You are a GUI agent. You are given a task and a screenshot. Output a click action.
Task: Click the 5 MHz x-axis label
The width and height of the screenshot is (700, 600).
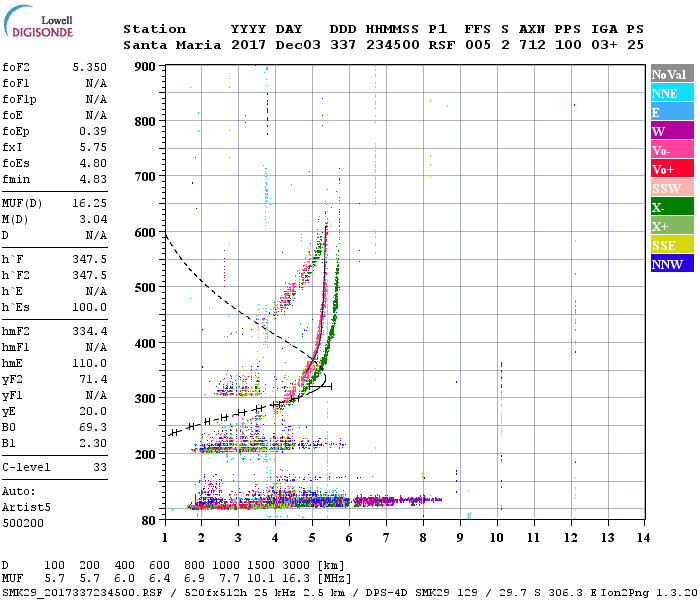tap(312, 538)
